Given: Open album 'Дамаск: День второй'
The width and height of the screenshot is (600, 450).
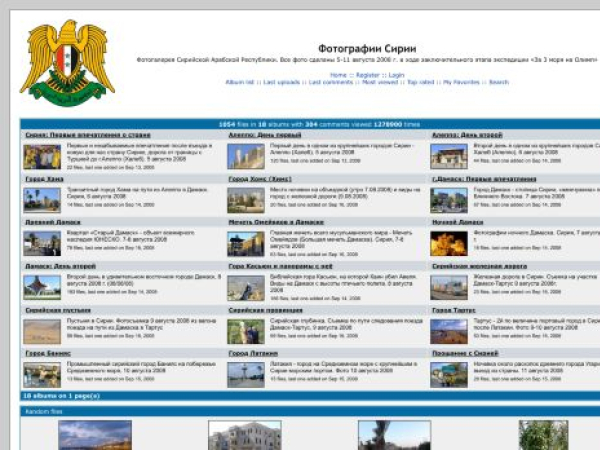Looking at the screenshot, I should (60, 266).
